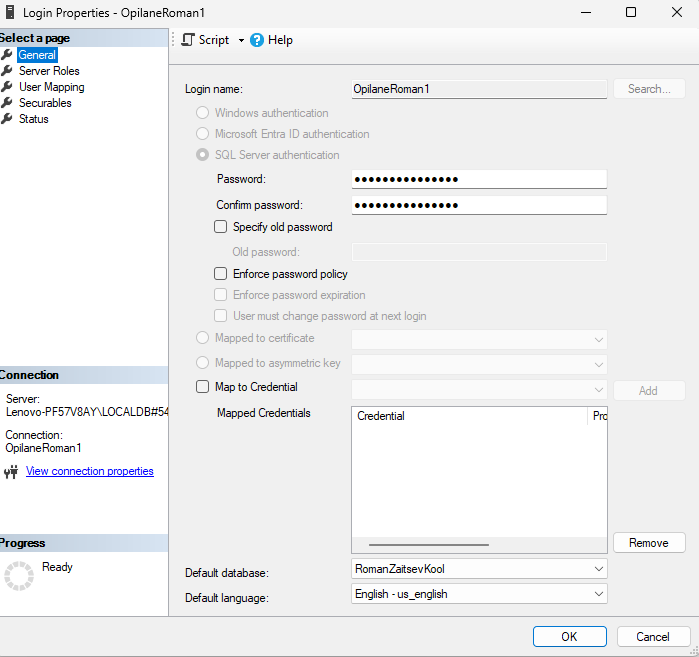Click the Securables wrench icon

click(7, 103)
